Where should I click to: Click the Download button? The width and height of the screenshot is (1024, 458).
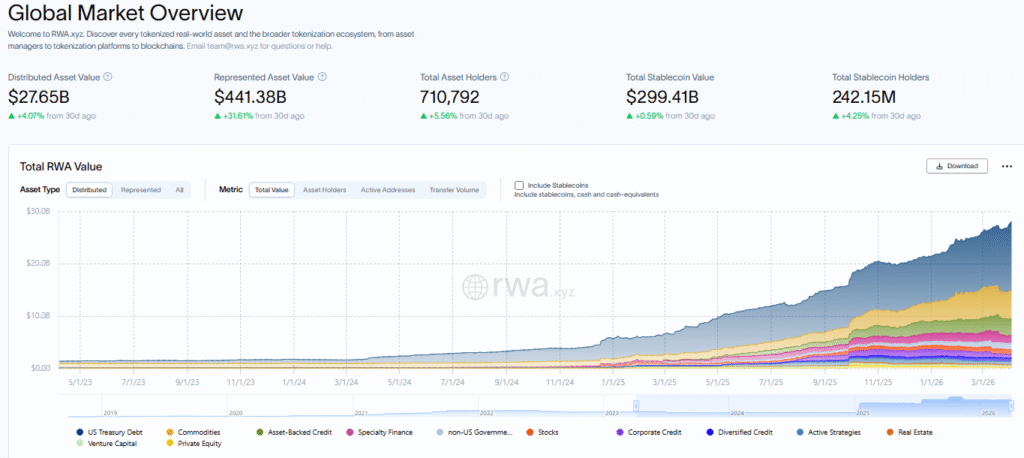point(957,166)
